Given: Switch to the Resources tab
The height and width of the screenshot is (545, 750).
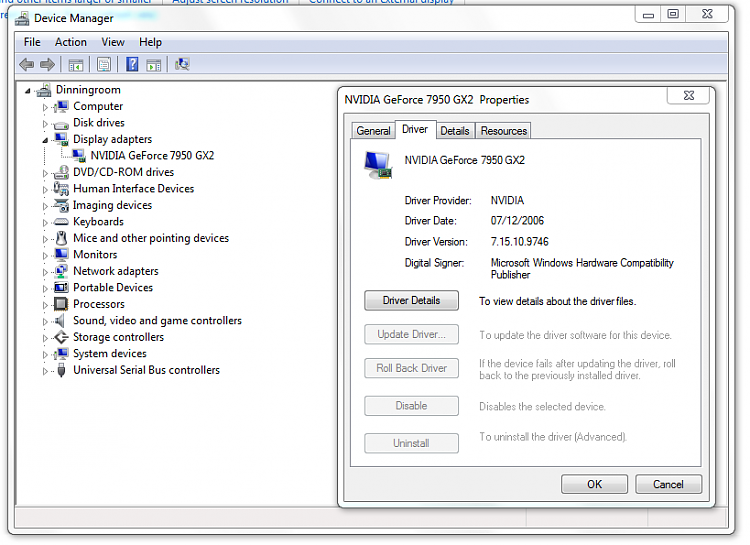Looking at the screenshot, I should point(504,131).
